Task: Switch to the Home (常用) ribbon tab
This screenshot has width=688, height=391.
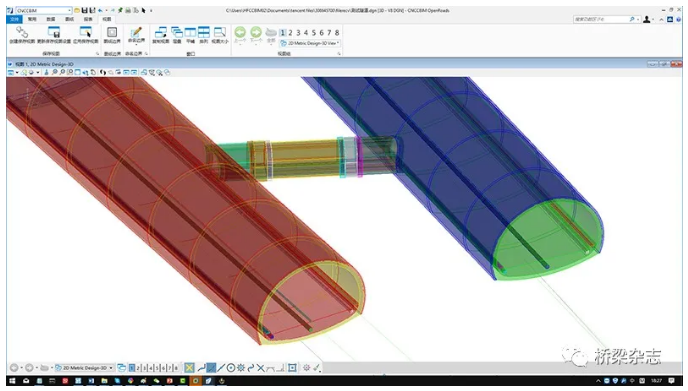Action: coord(32,19)
